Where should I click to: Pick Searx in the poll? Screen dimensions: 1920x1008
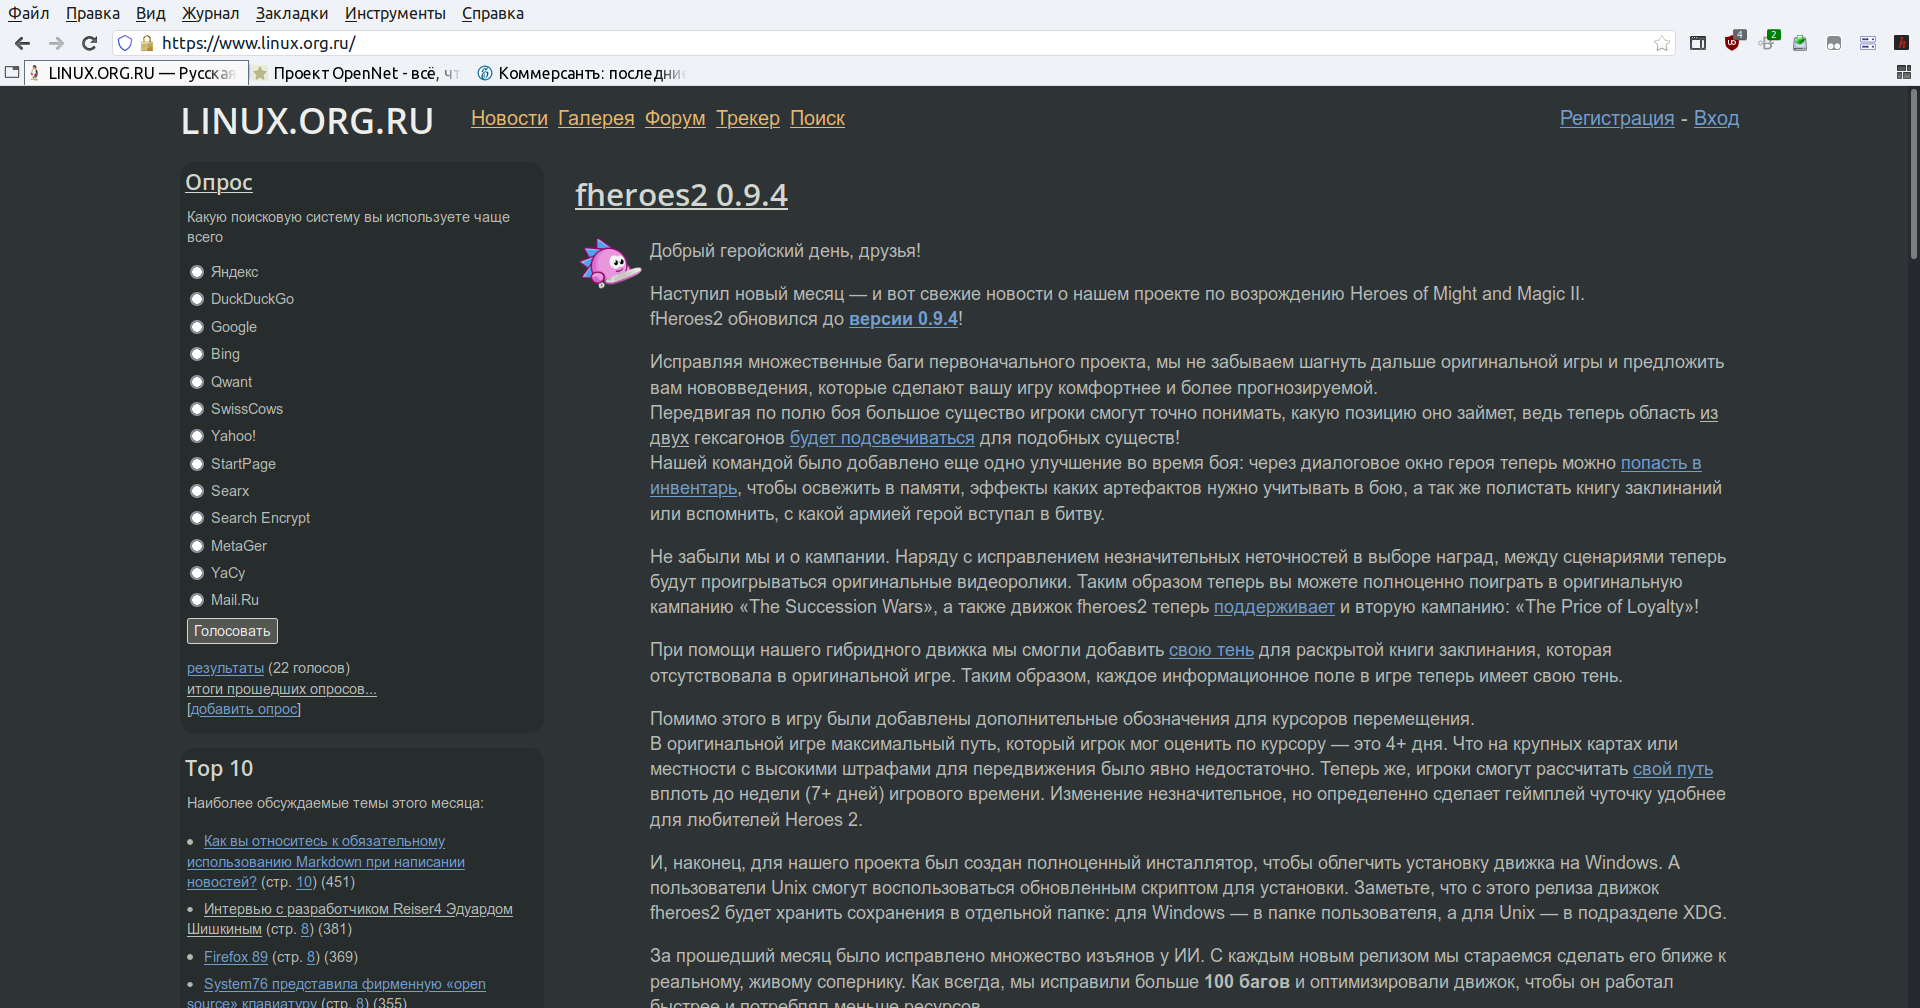pos(197,491)
